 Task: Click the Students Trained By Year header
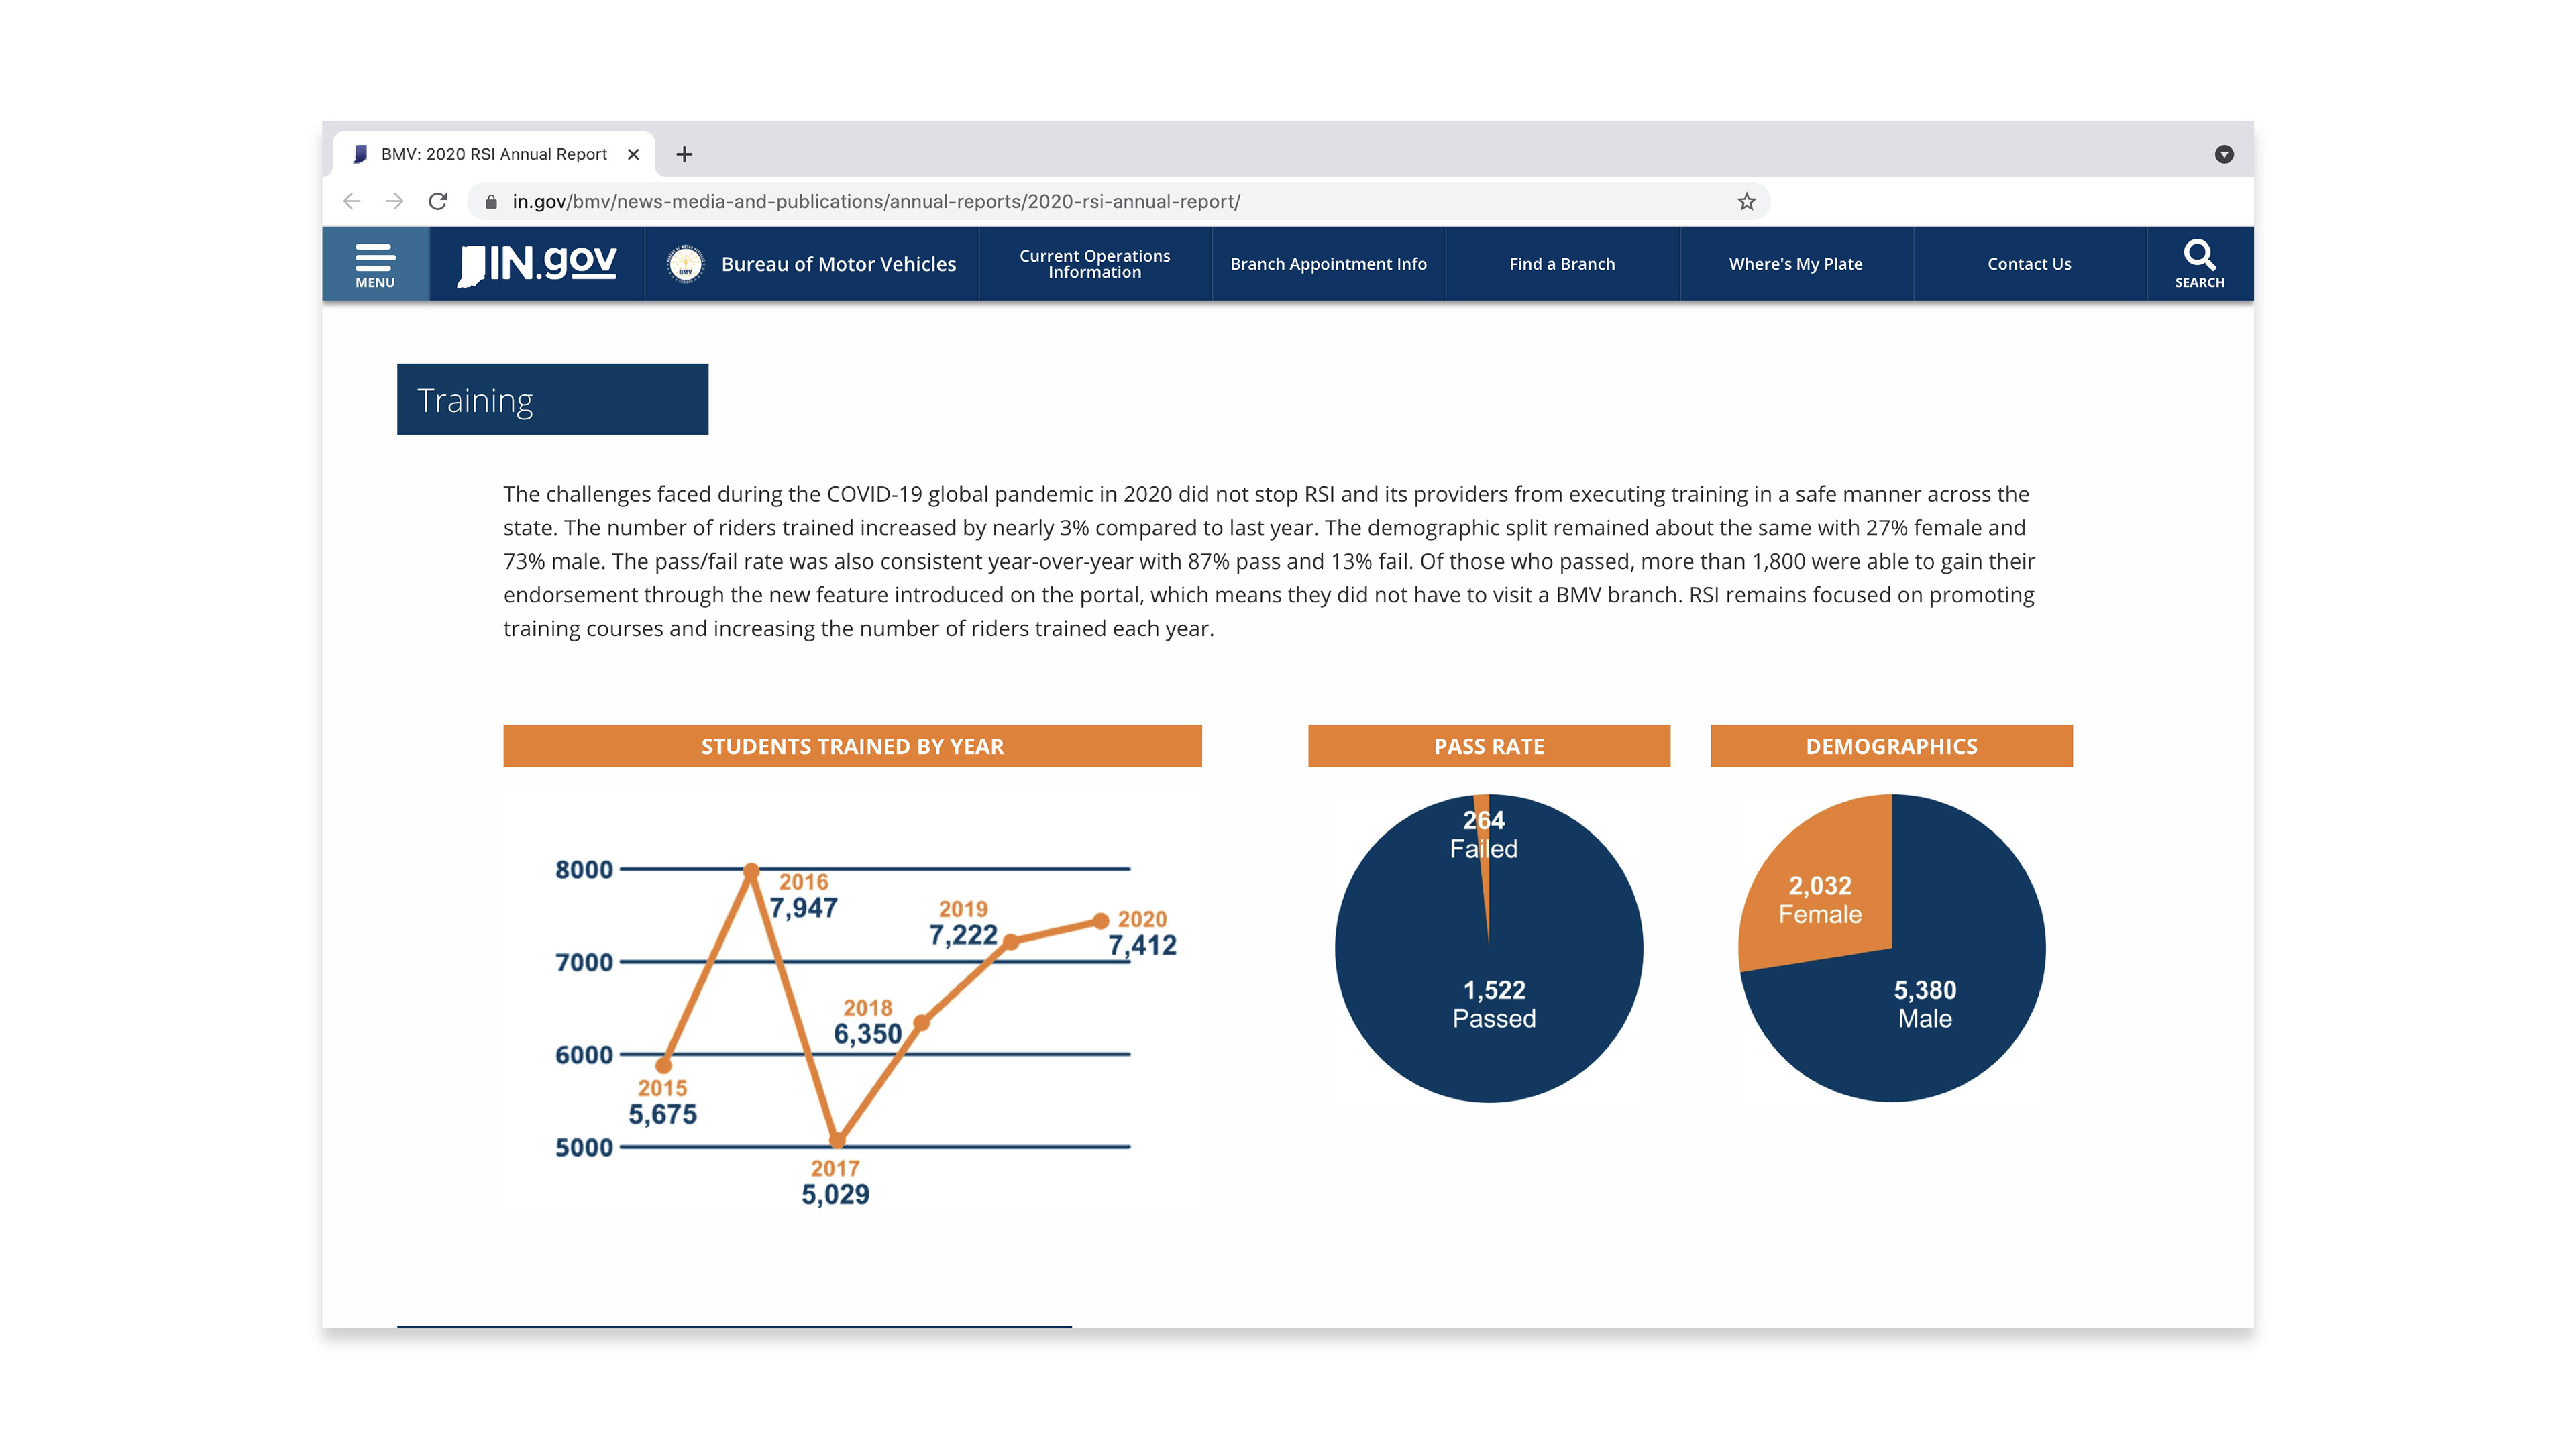coord(852,746)
